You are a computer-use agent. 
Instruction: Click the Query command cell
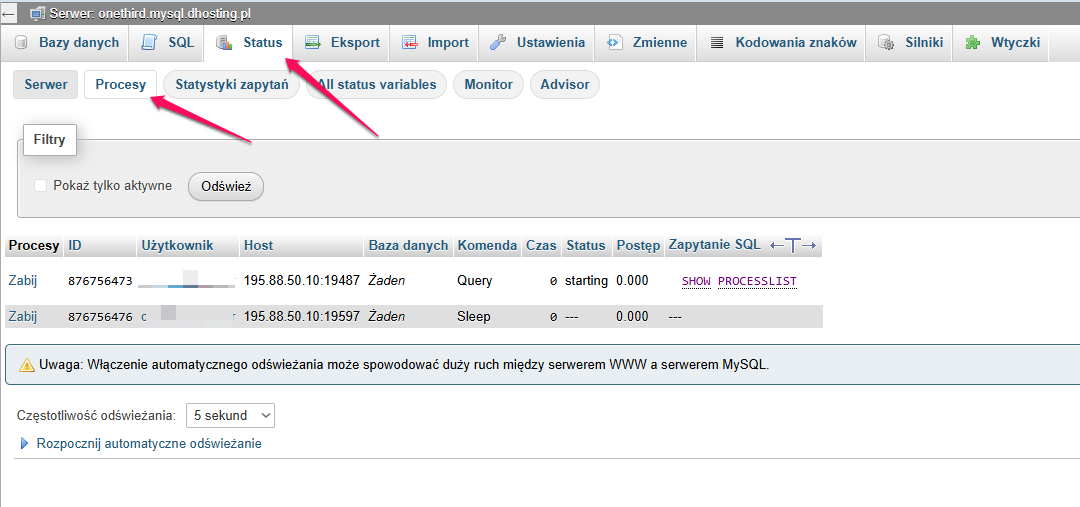click(475, 281)
